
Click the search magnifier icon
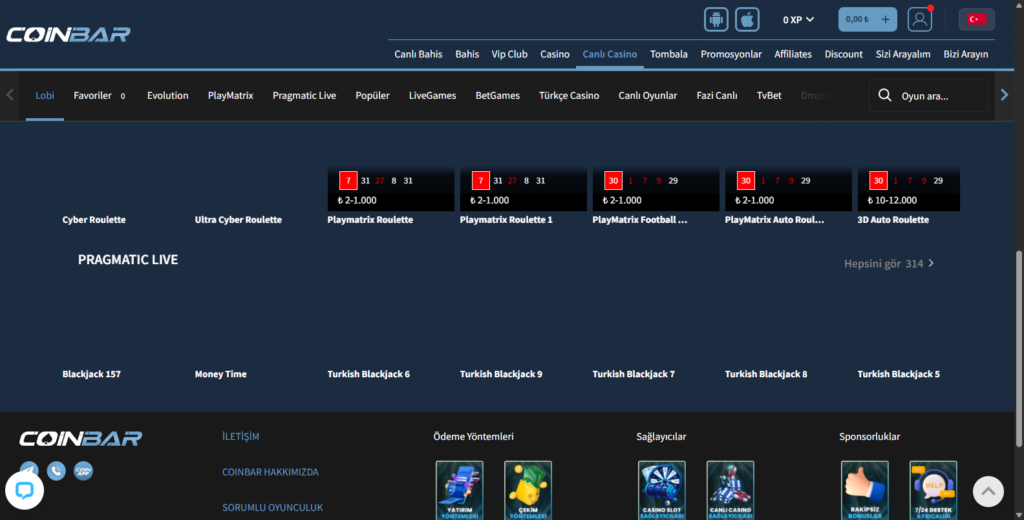[884, 96]
